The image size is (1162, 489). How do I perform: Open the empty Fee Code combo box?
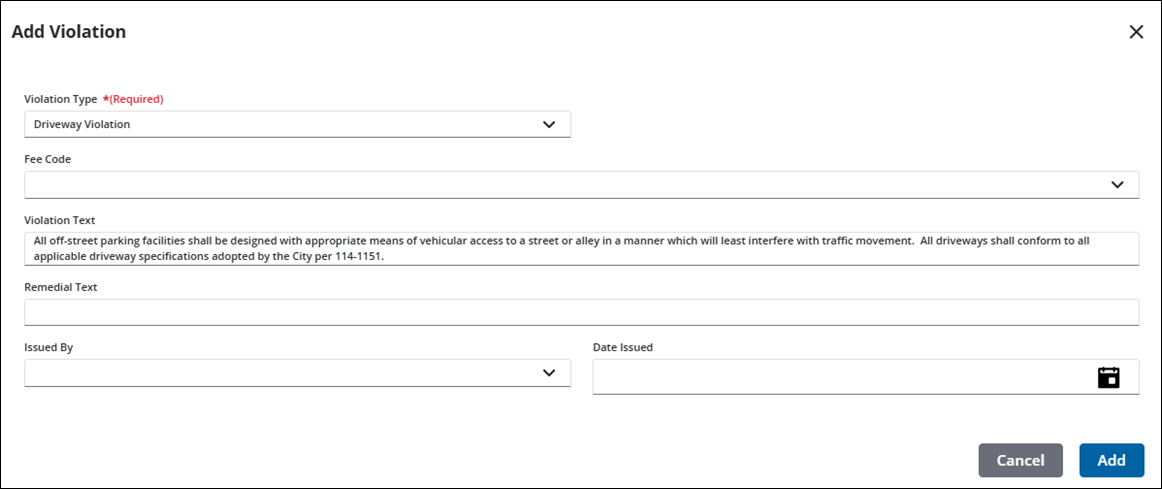coord(560,185)
